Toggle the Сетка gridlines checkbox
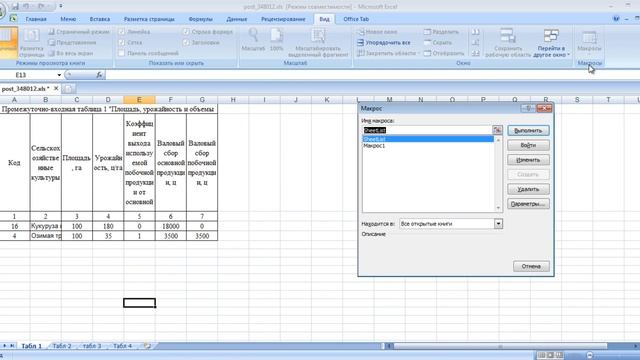The width and height of the screenshot is (640, 360). click(x=122, y=42)
